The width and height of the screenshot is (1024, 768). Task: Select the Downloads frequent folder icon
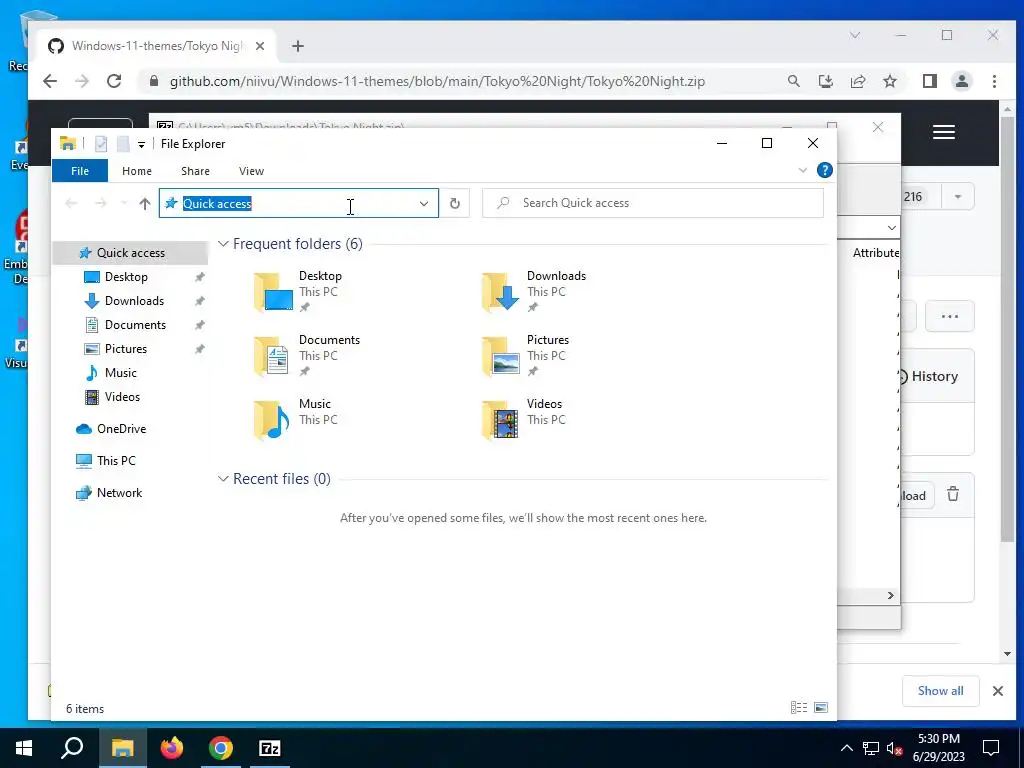501,291
